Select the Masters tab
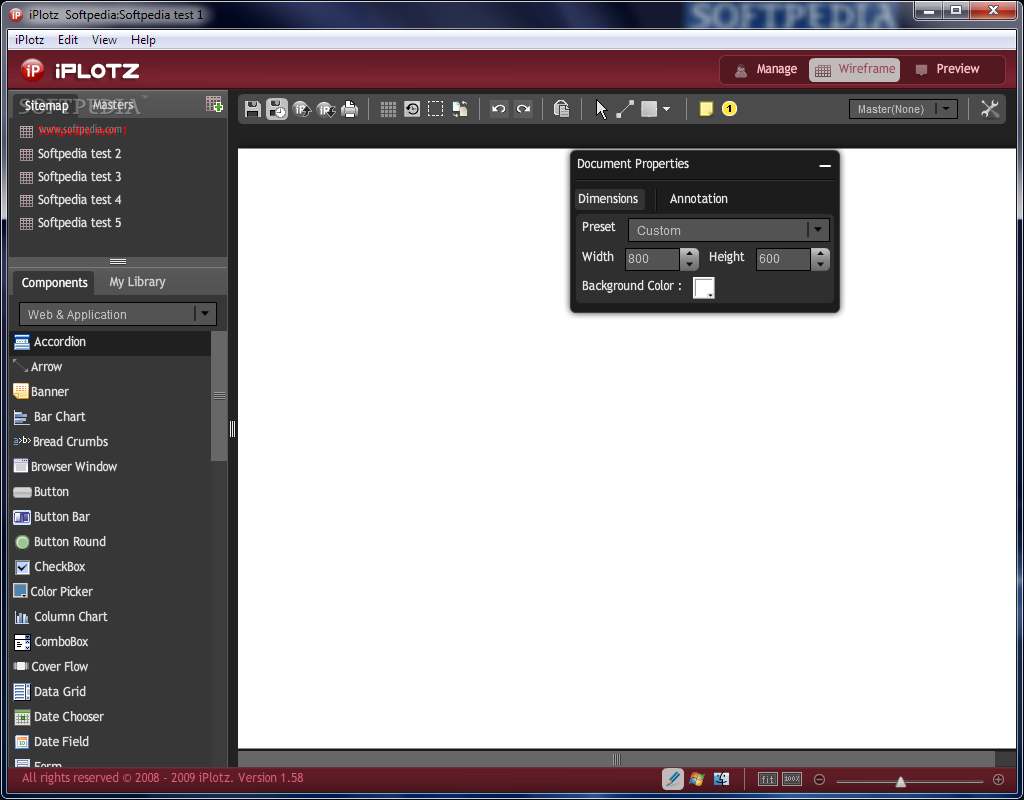This screenshot has height=800, width=1024. point(113,104)
